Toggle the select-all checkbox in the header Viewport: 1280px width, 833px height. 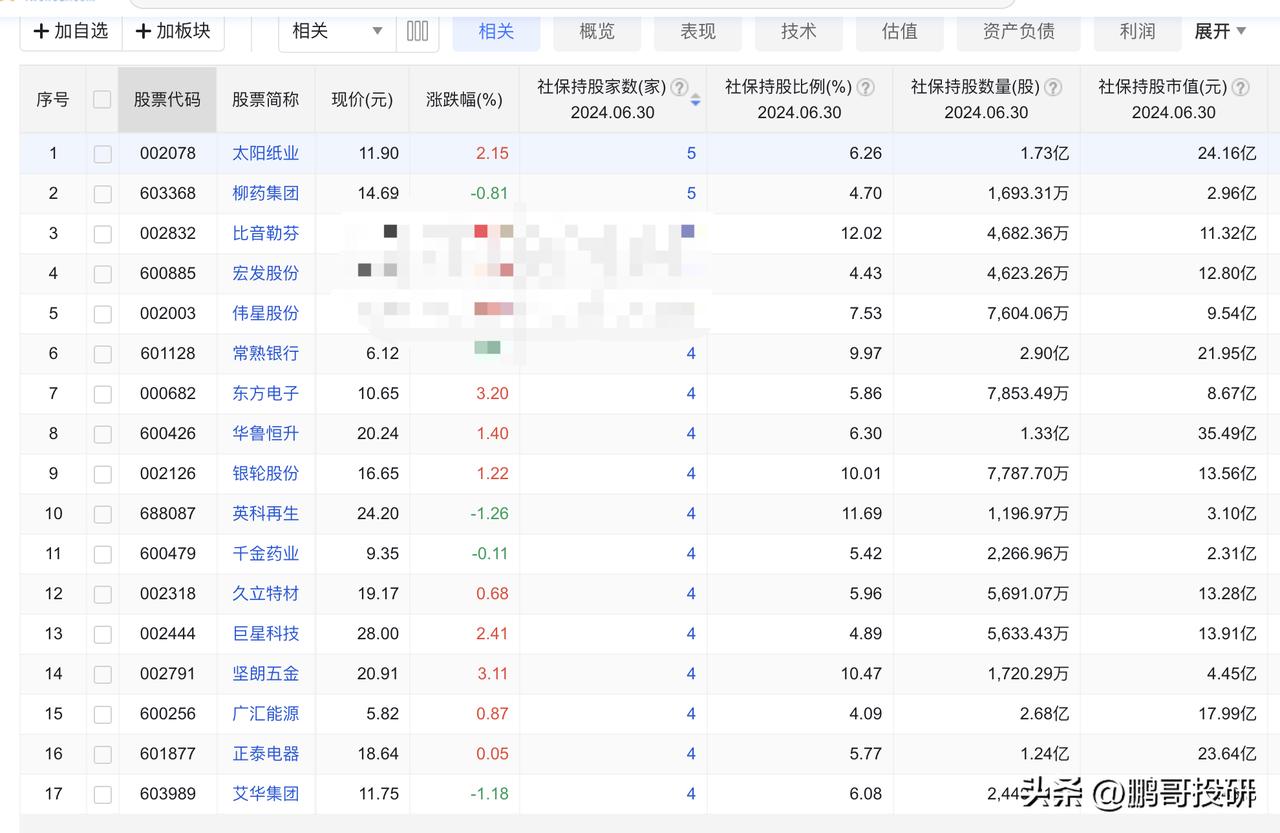tap(102, 99)
